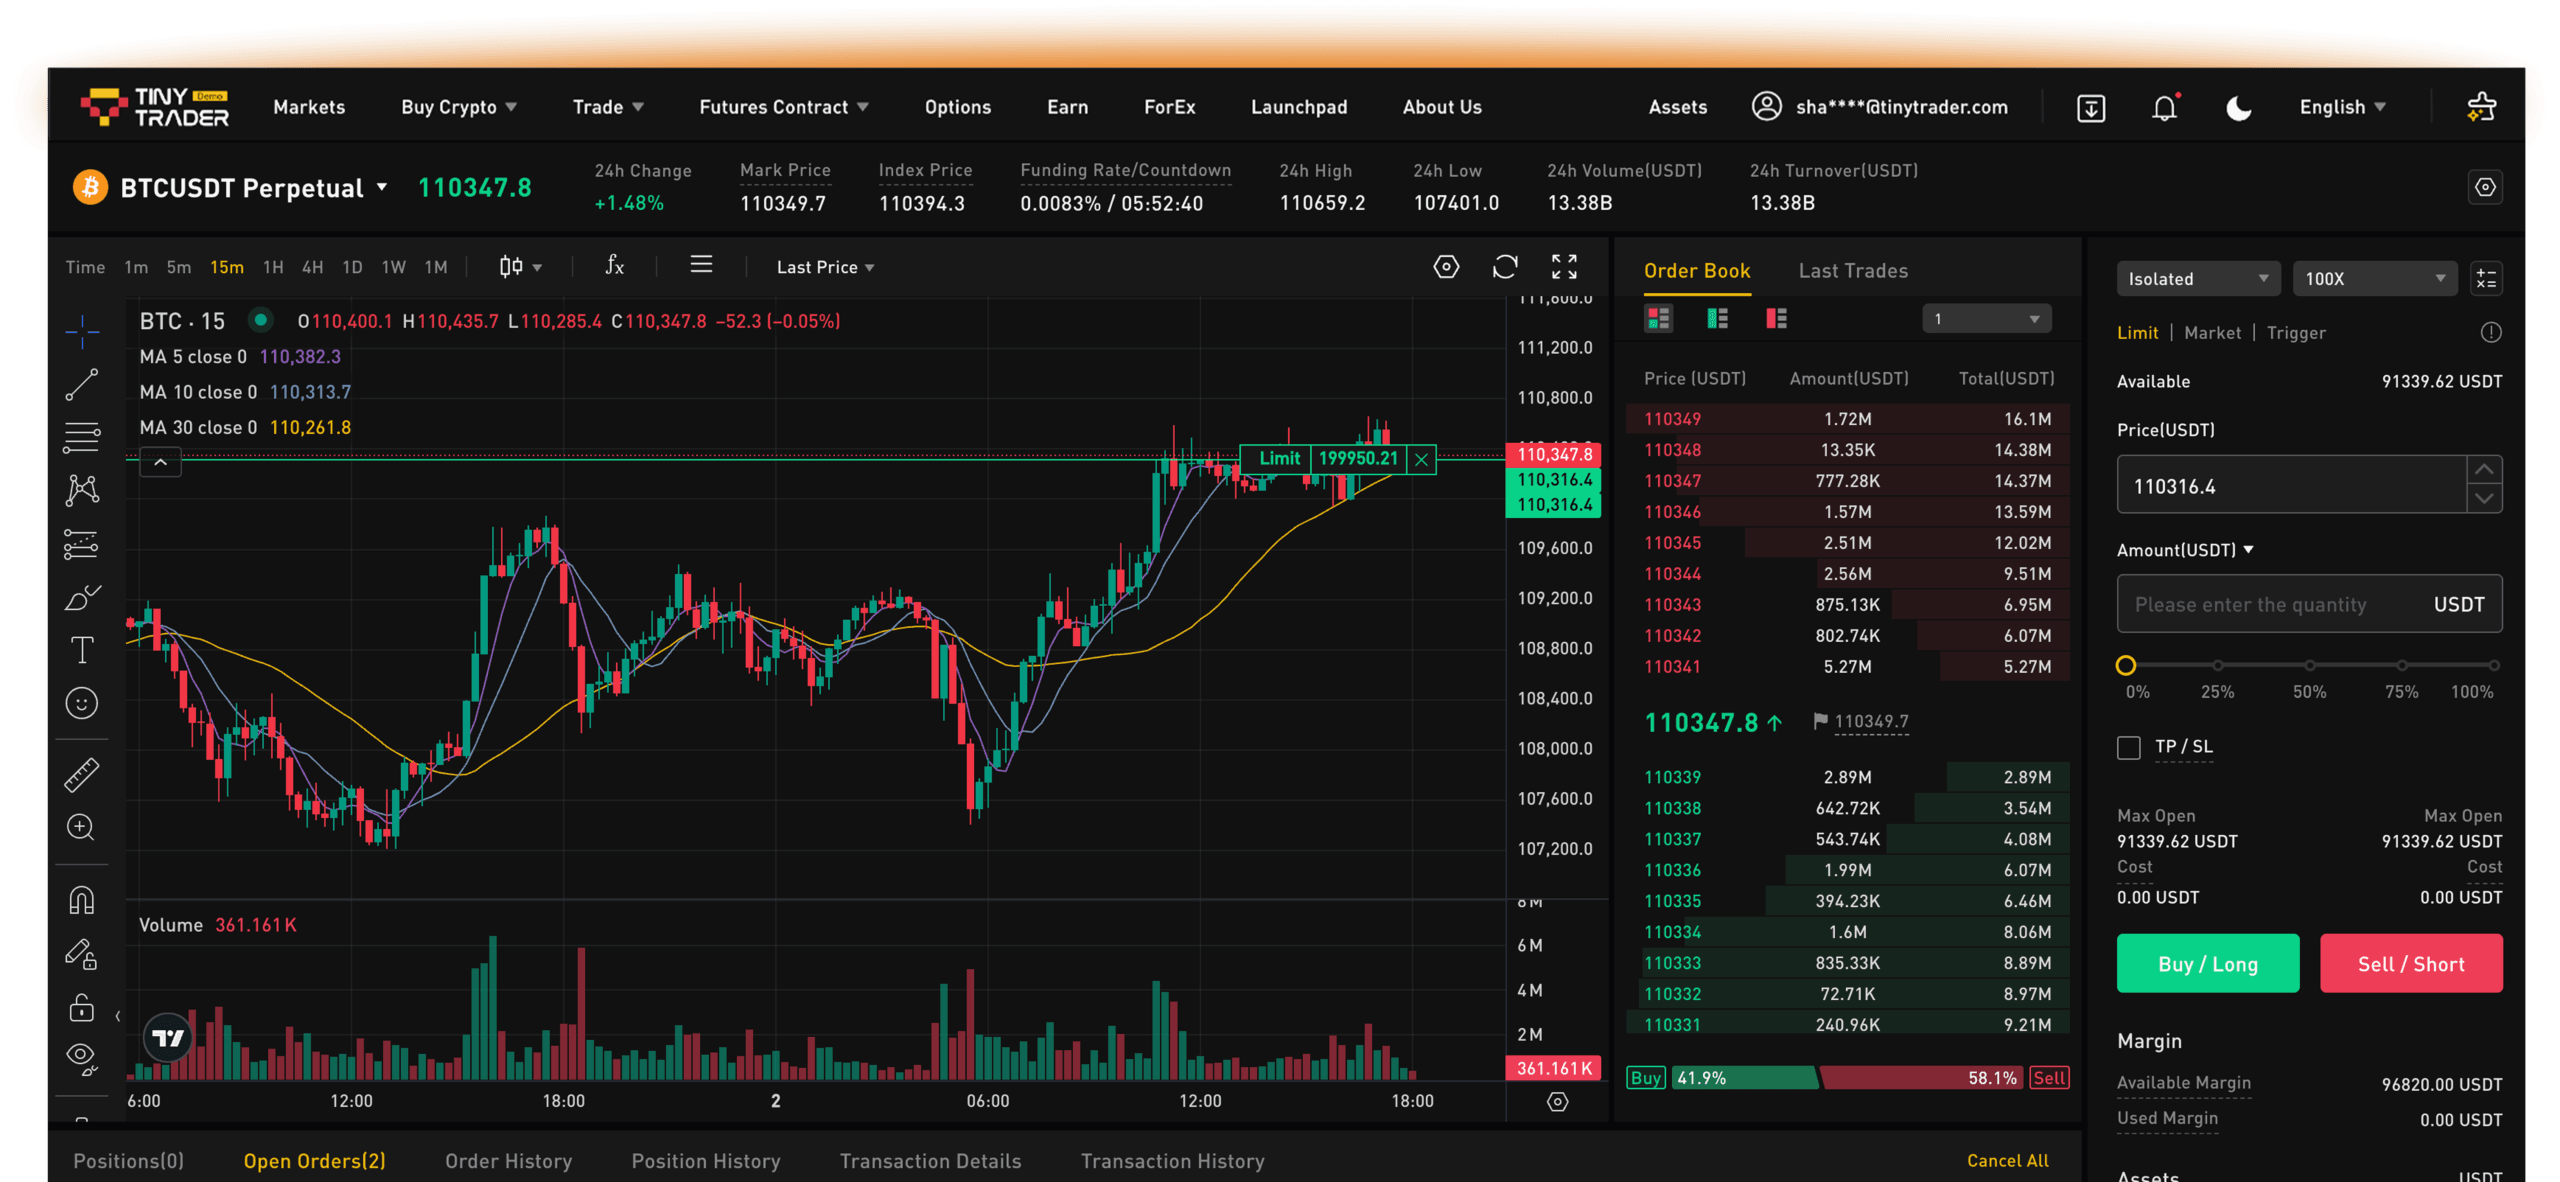Select the text annotation tool

point(82,649)
